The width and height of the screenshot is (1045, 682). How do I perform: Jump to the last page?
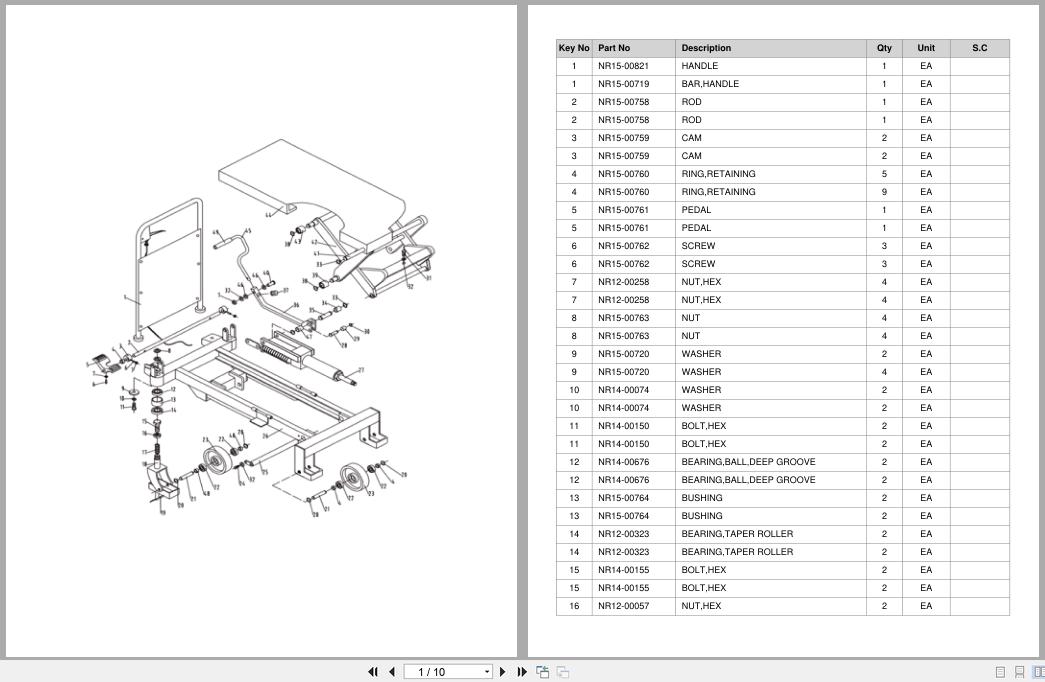(x=522, y=671)
